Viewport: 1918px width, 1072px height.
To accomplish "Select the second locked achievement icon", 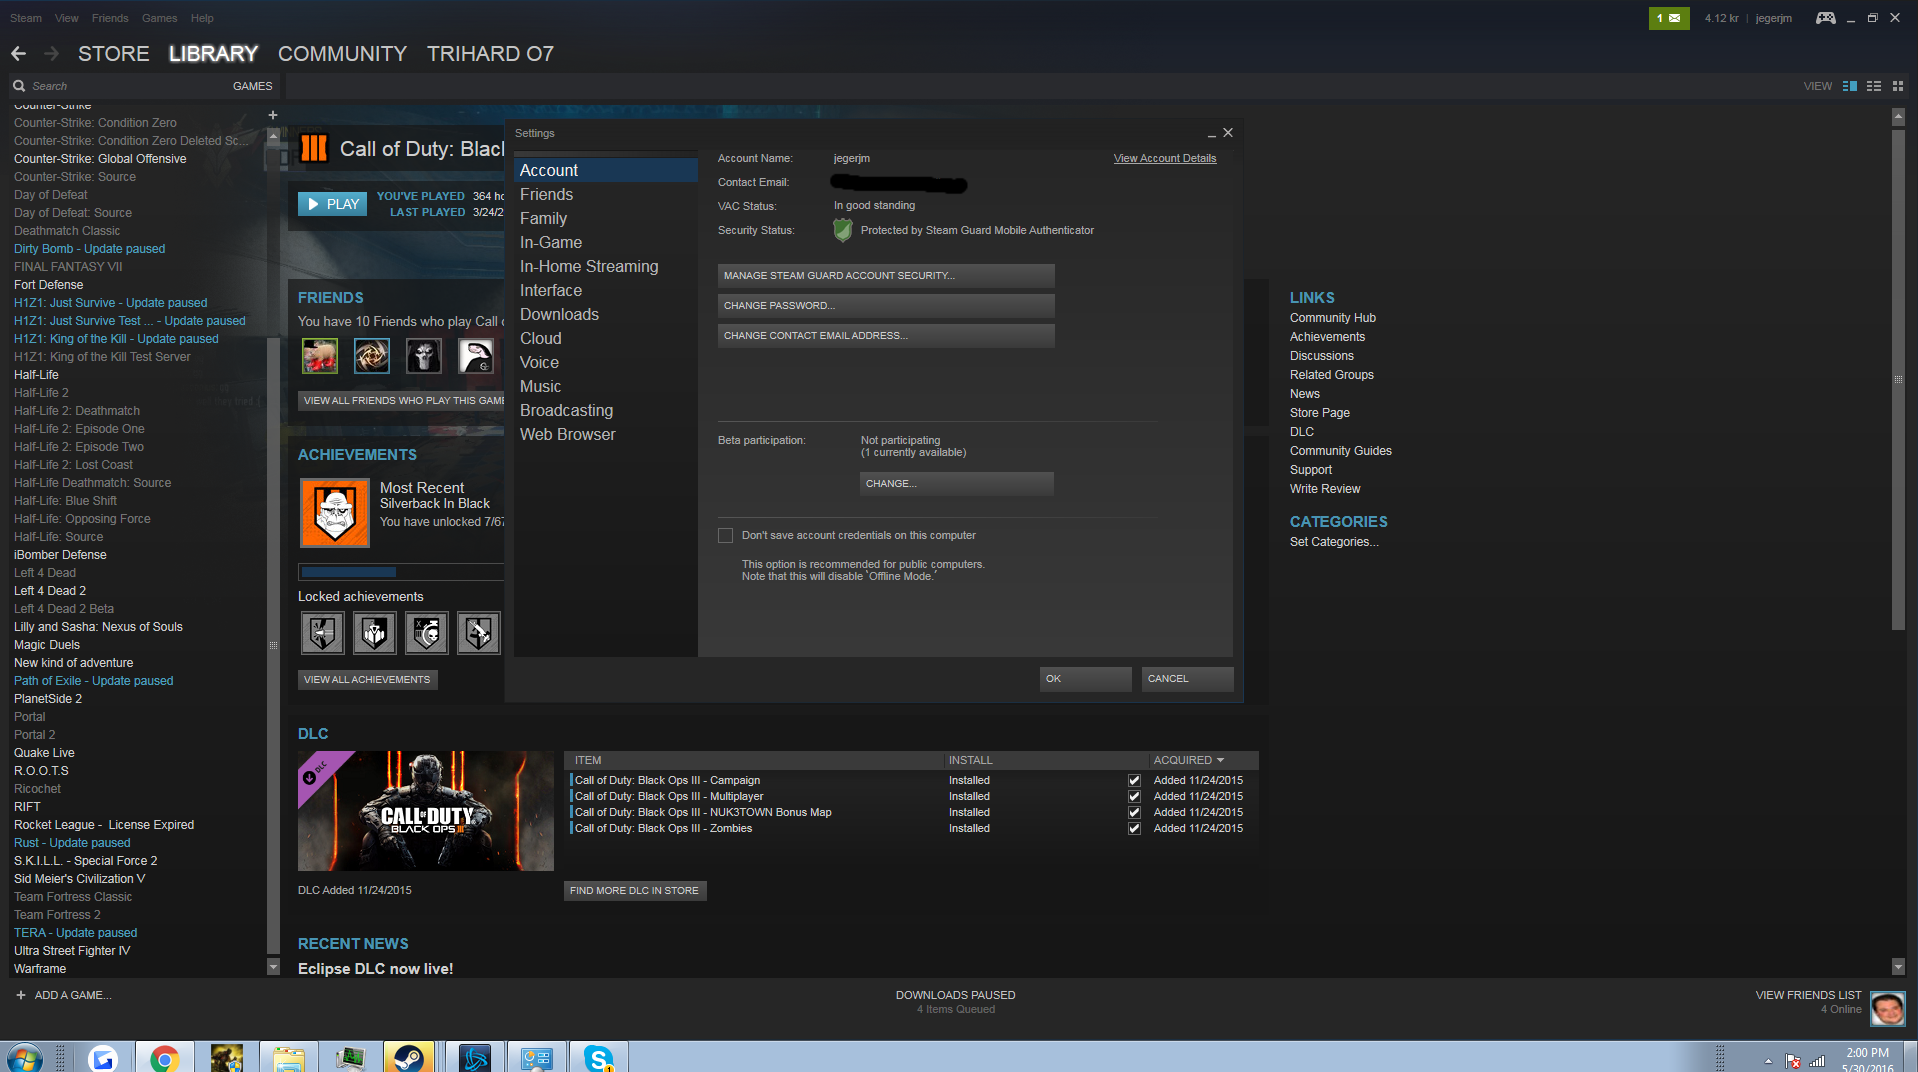I will 374,632.
